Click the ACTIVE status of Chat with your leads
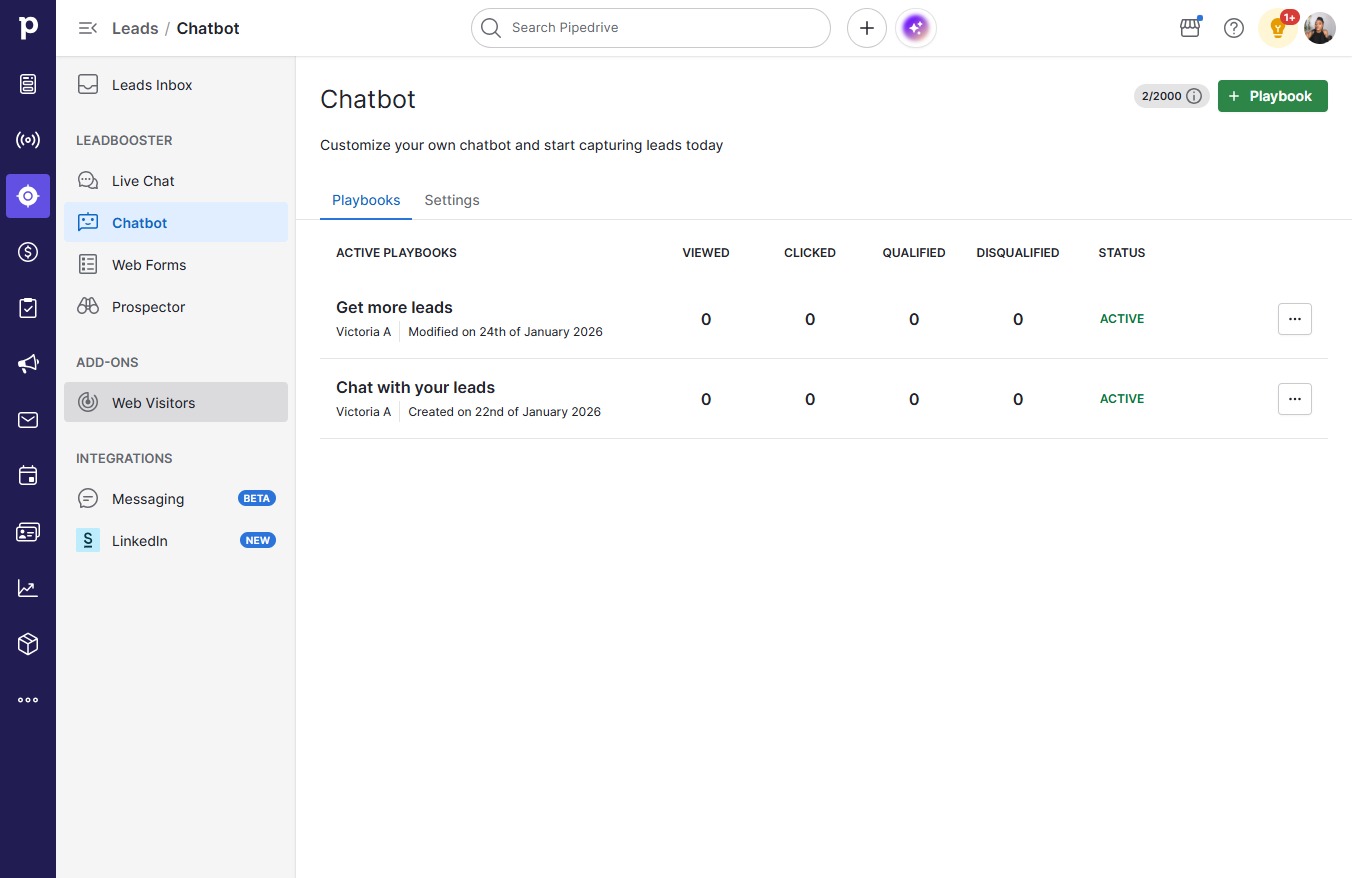Image resolution: width=1352 pixels, height=878 pixels. tap(1122, 399)
